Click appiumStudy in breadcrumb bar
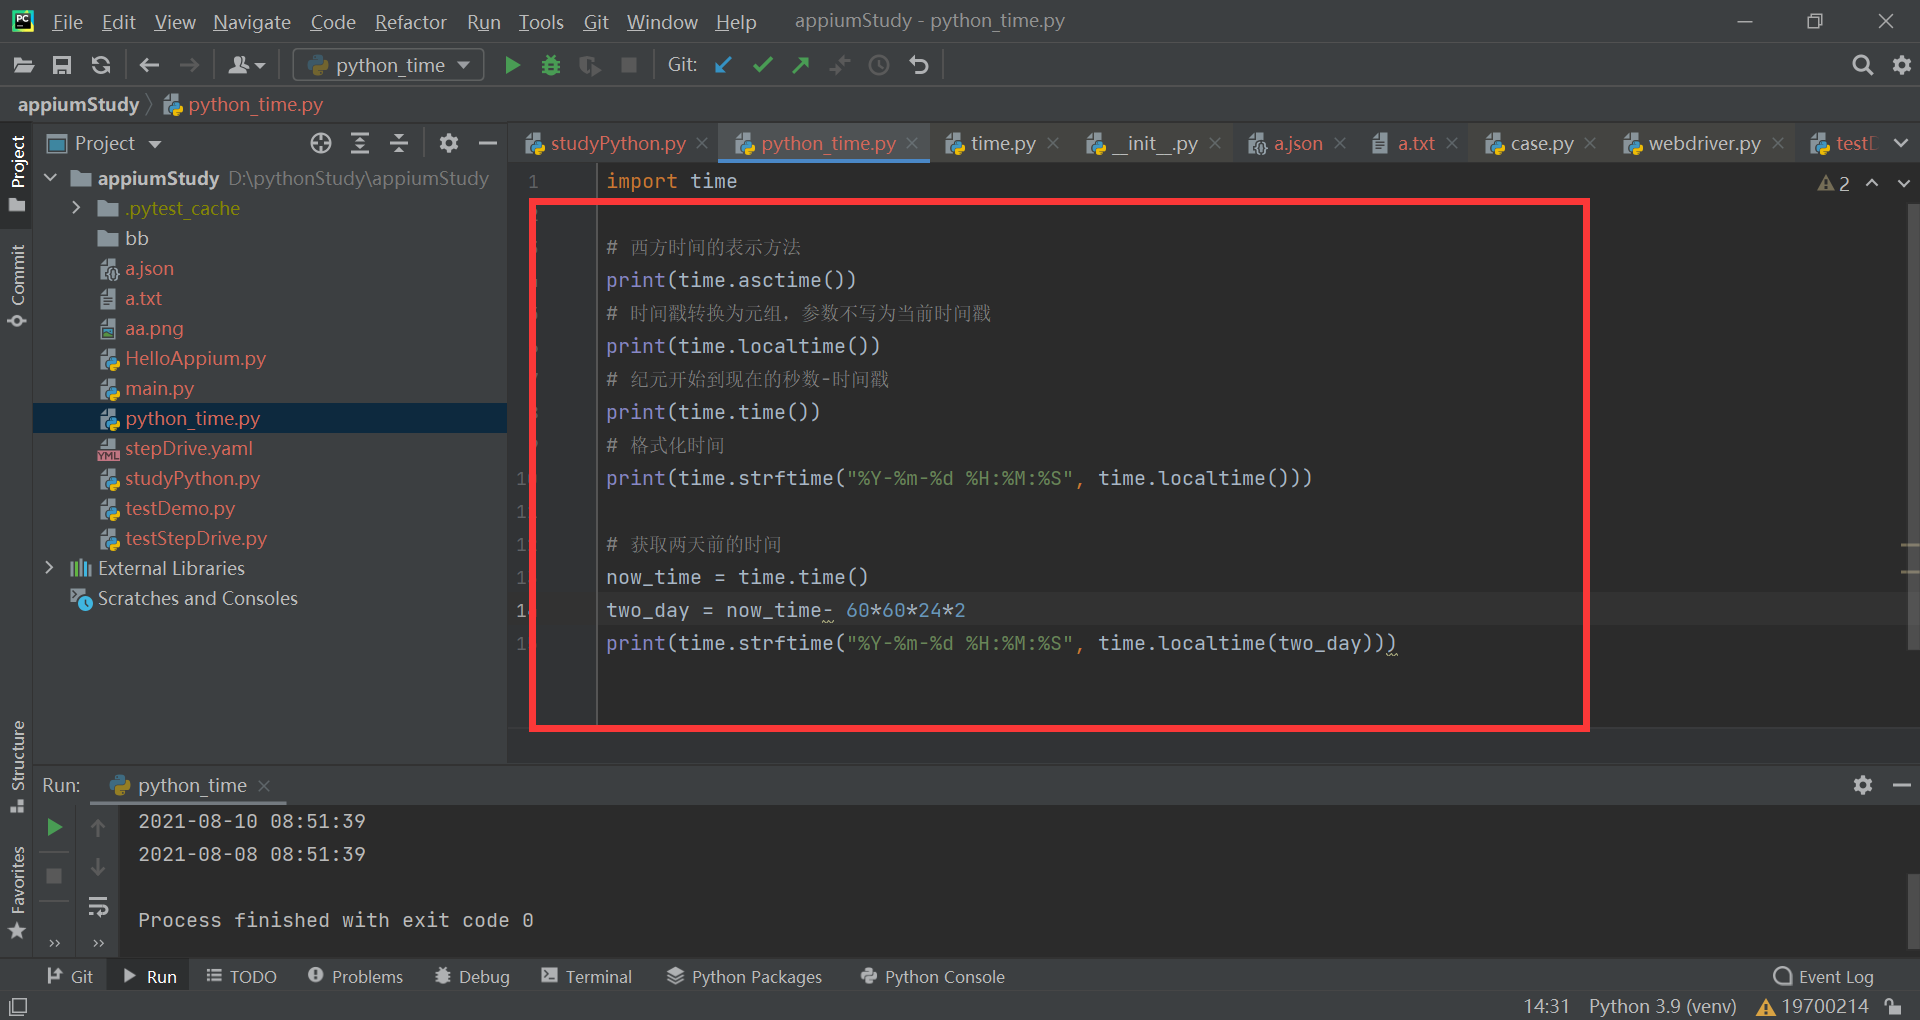 [x=78, y=104]
